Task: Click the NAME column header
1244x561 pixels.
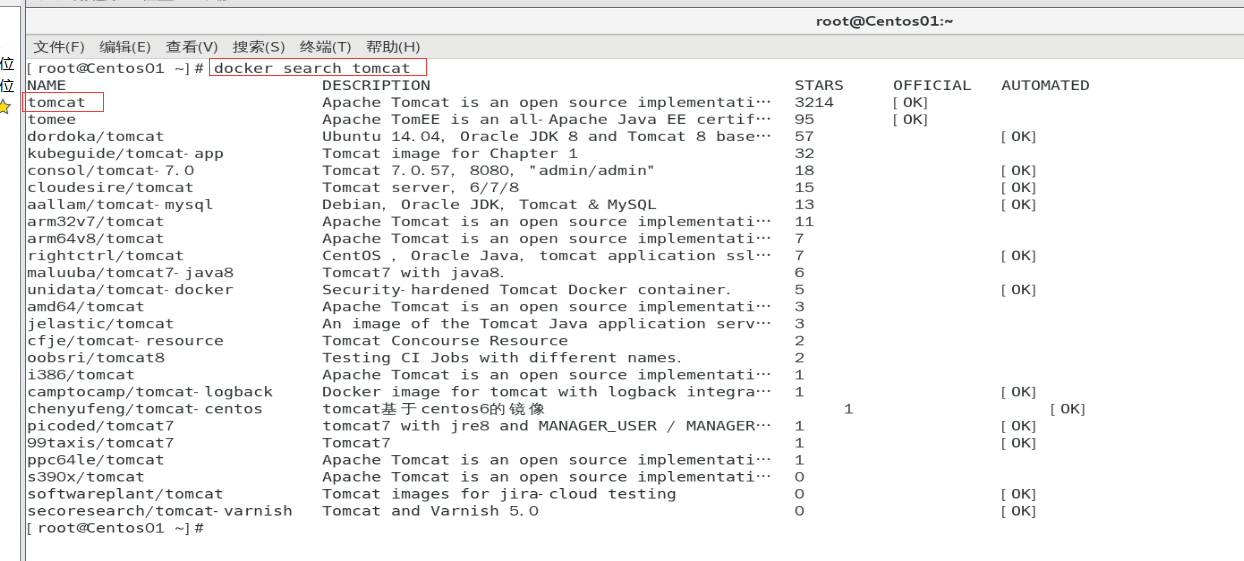Action: pyautogui.click(x=47, y=85)
